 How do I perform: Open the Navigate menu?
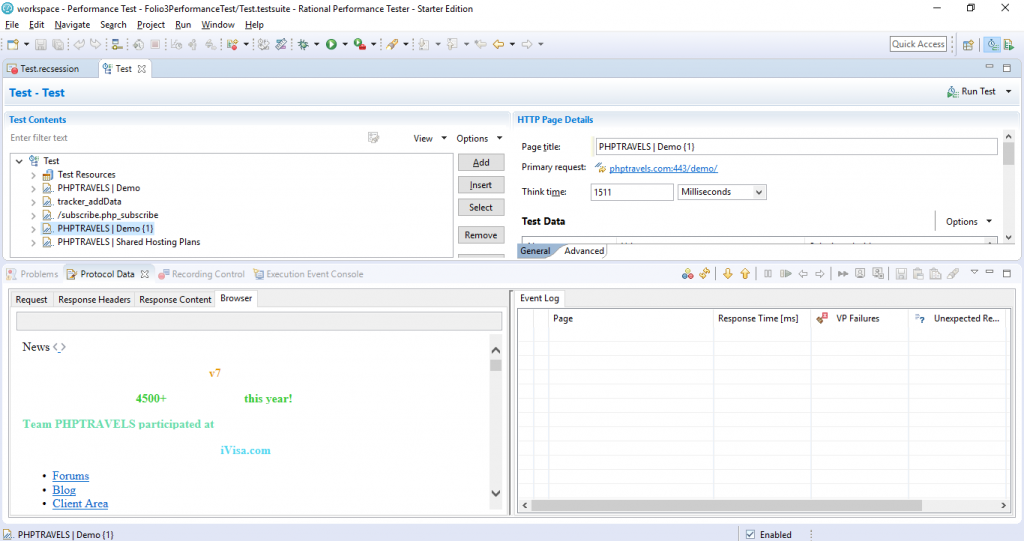pyautogui.click(x=72, y=25)
